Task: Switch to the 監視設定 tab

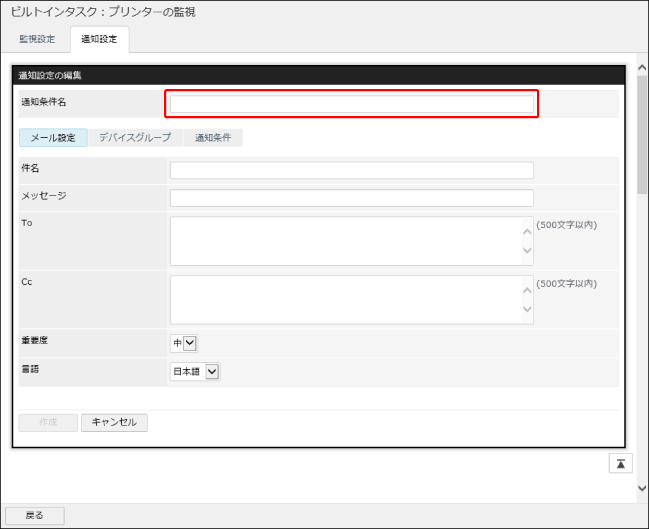Action: point(37,40)
